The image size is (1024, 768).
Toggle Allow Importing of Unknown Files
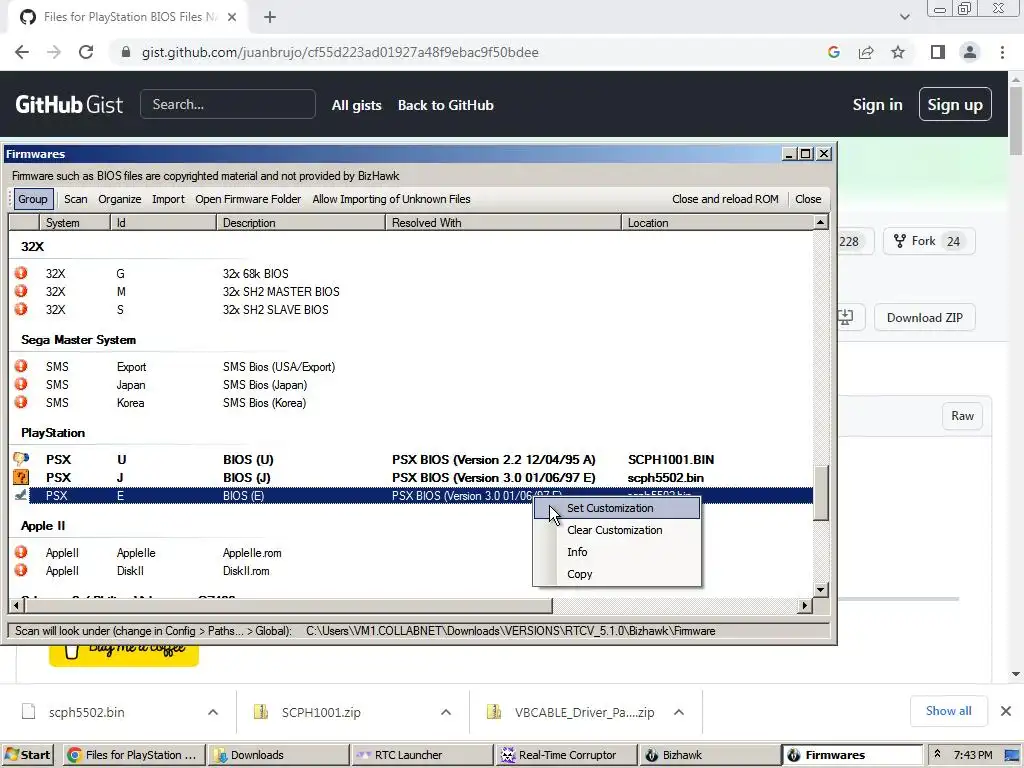(391, 199)
